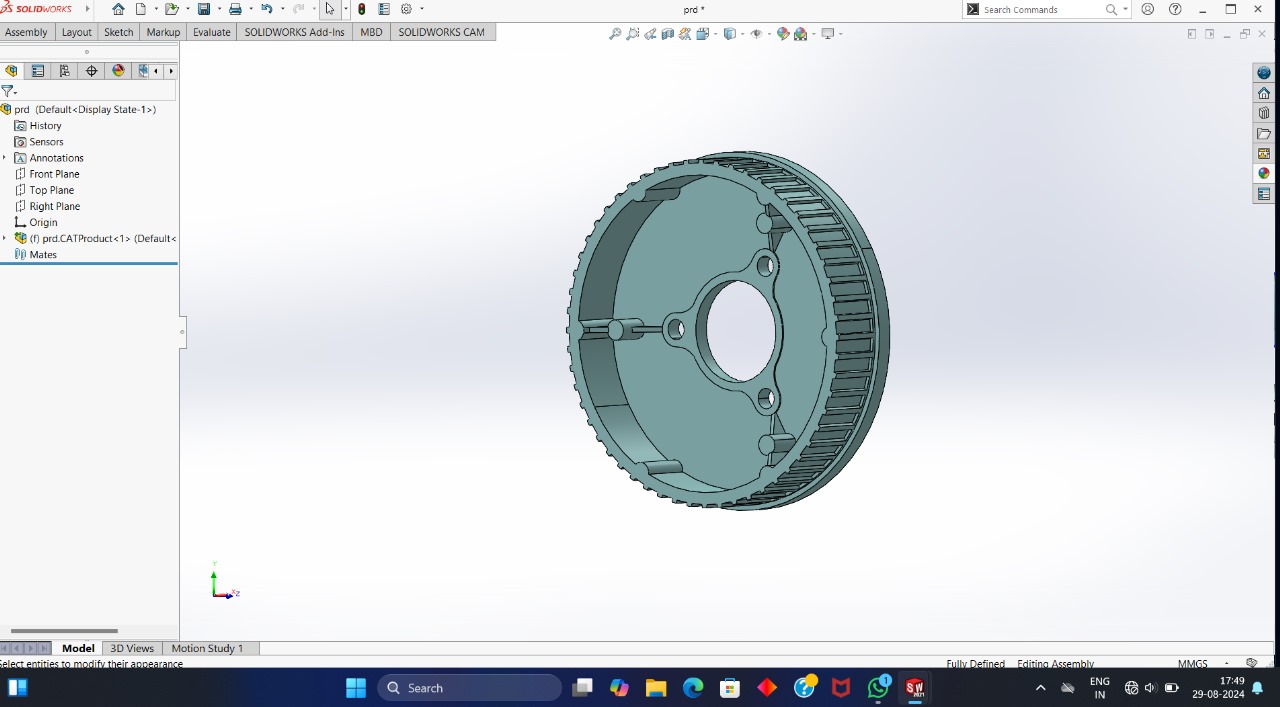Open the Windows Start menu
1280x707 pixels.
[356, 688]
